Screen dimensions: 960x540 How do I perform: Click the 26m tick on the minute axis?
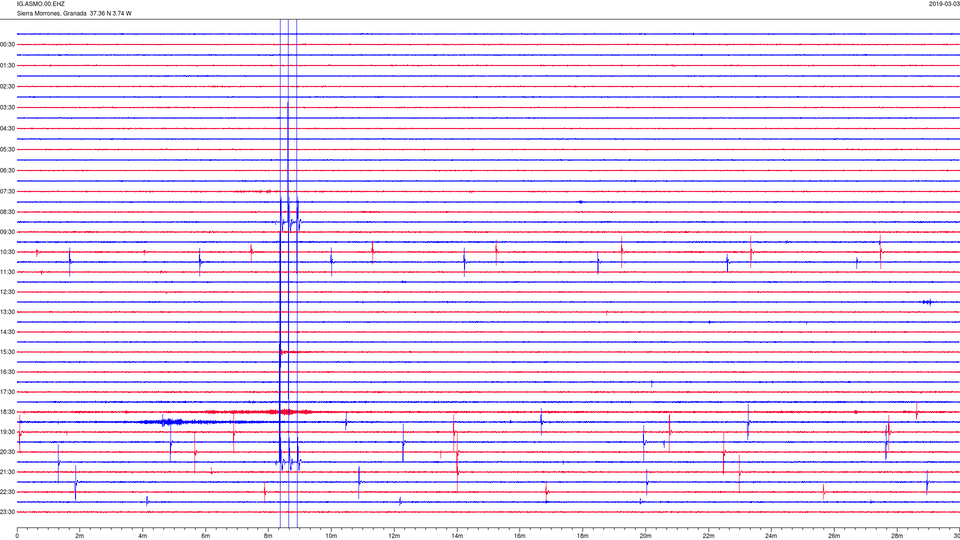pyautogui.click(x=834, y=536)
